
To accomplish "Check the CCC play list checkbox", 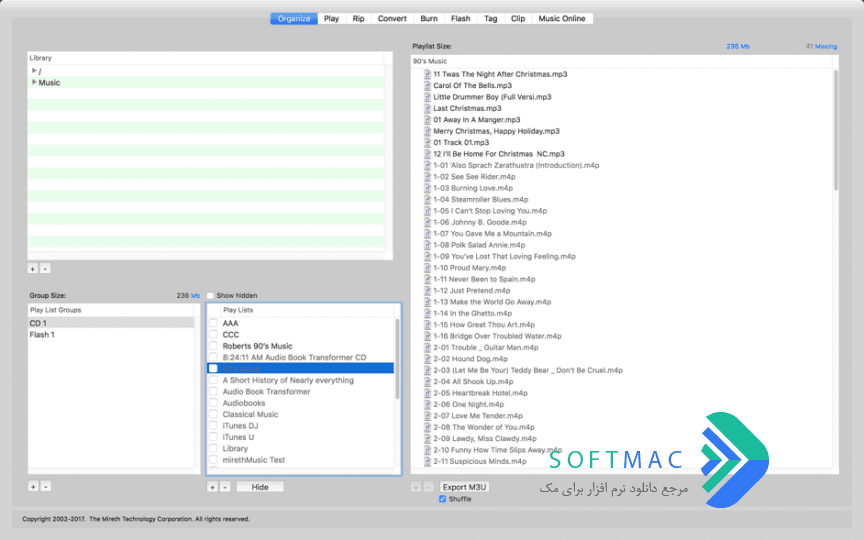I will (213, 334).
